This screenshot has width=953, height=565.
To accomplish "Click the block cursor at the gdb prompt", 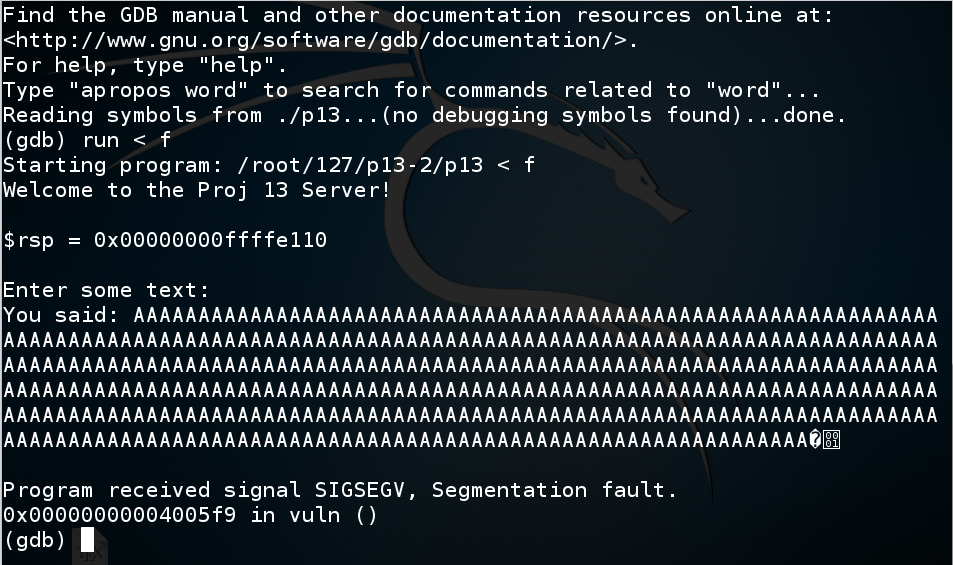I will pyautogui.click(x=87, y=540).
